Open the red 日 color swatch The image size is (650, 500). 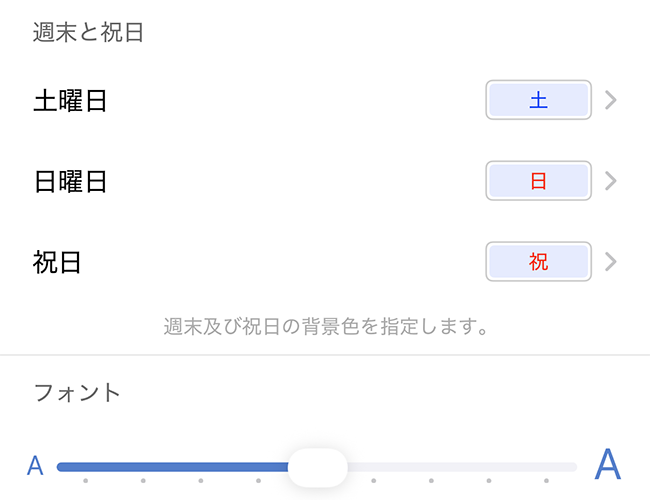tap(538, 181)
